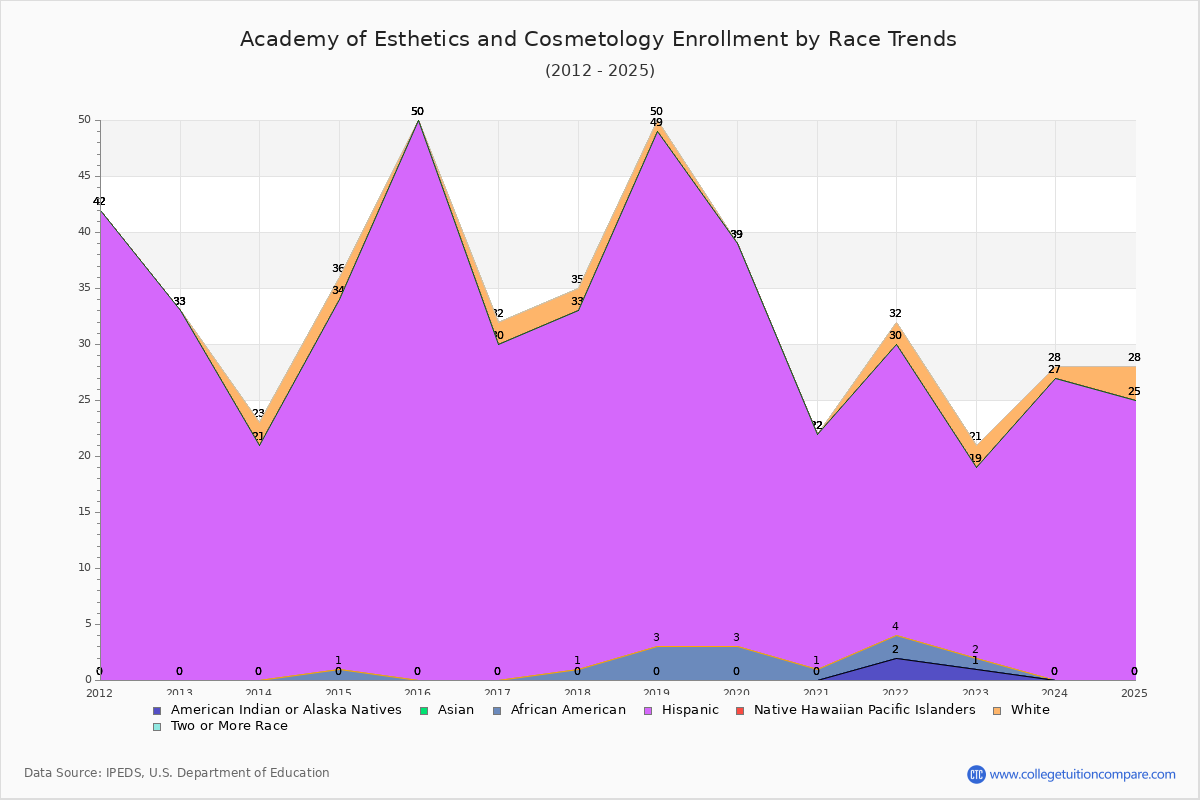
Task: Click the 50 y-axis tick label
Action: (x=84, y=120)
